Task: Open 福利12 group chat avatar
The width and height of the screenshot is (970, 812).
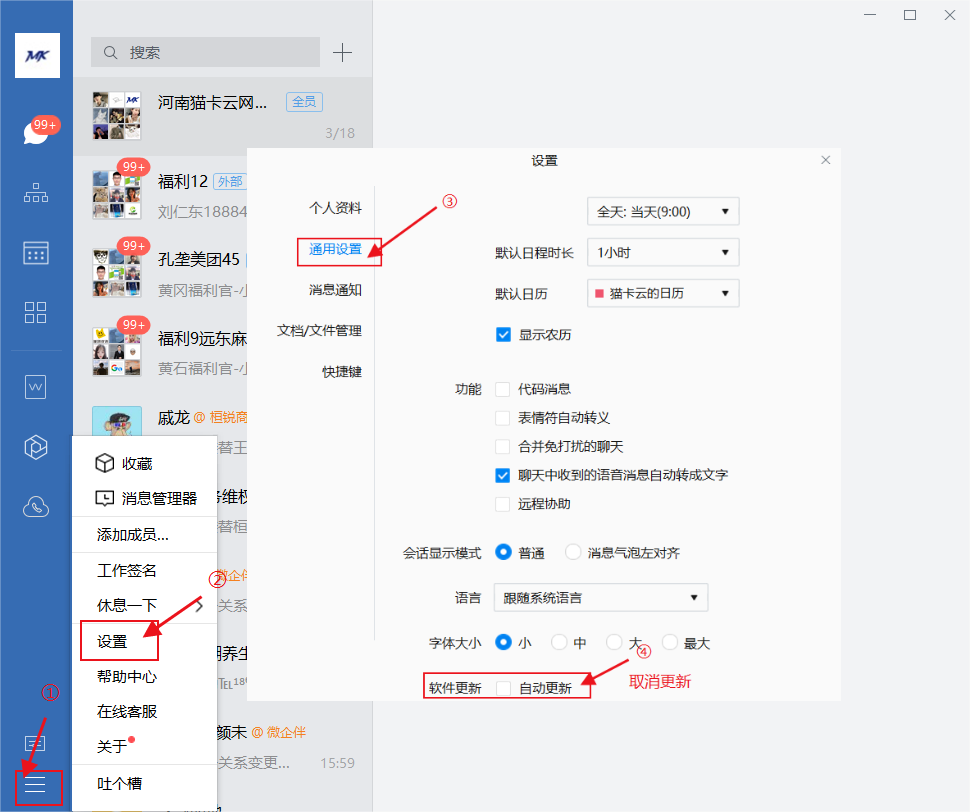Action: click(116, 195)
